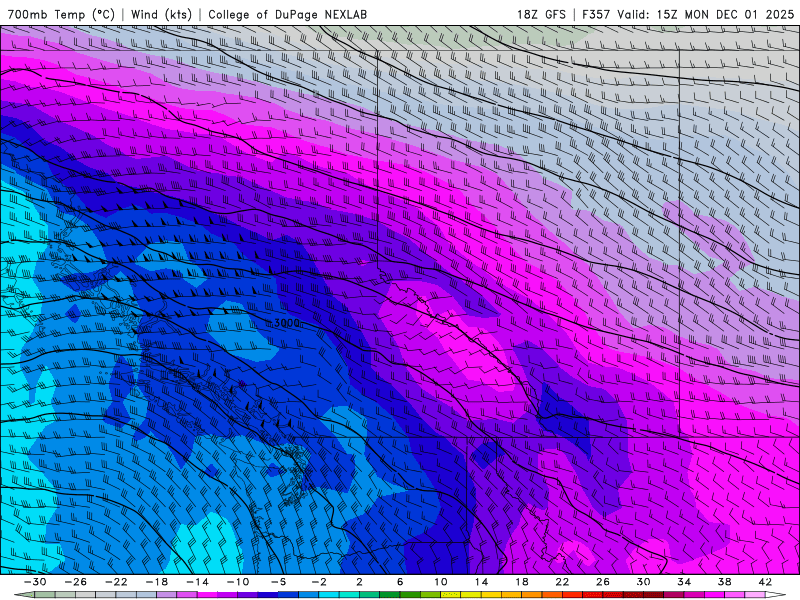Click the 14 colorbar label
This screenshot has height=600, width=800.
click(481, 582)
